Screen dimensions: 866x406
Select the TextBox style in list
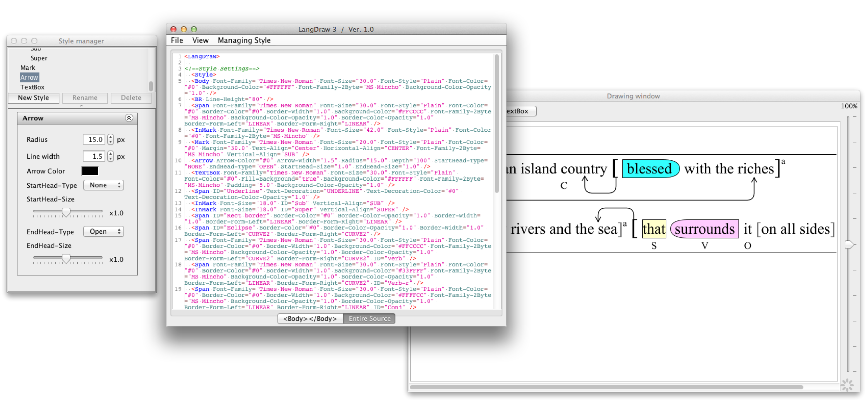click(x=33, y=86)
